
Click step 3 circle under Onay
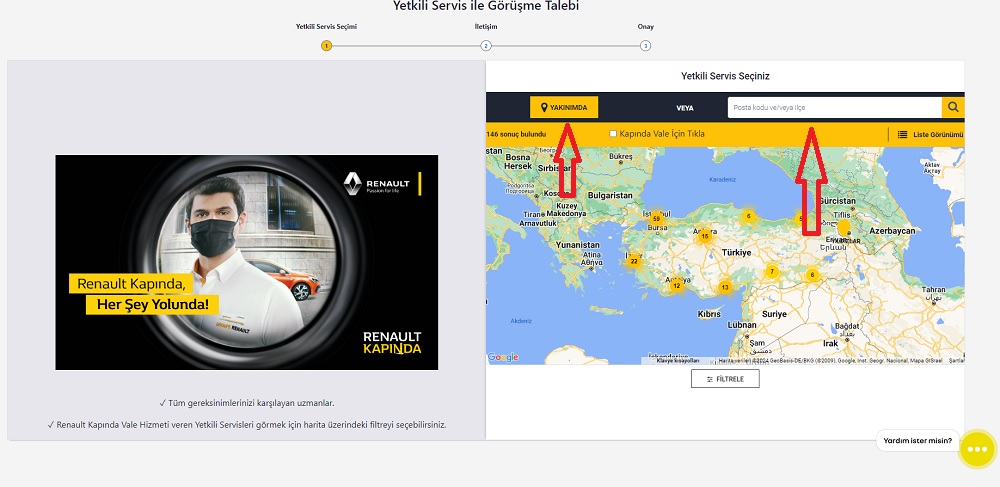(645, 46)
